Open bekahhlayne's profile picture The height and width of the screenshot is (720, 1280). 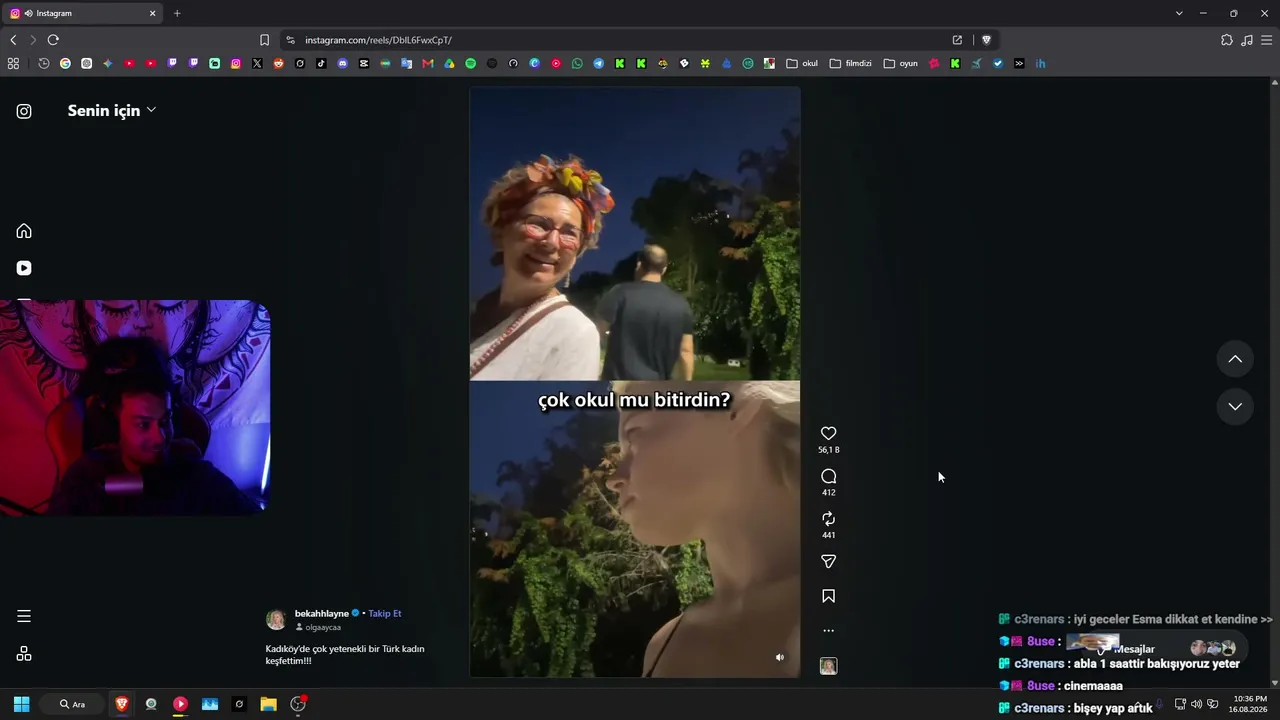click(x=276, y=620)
